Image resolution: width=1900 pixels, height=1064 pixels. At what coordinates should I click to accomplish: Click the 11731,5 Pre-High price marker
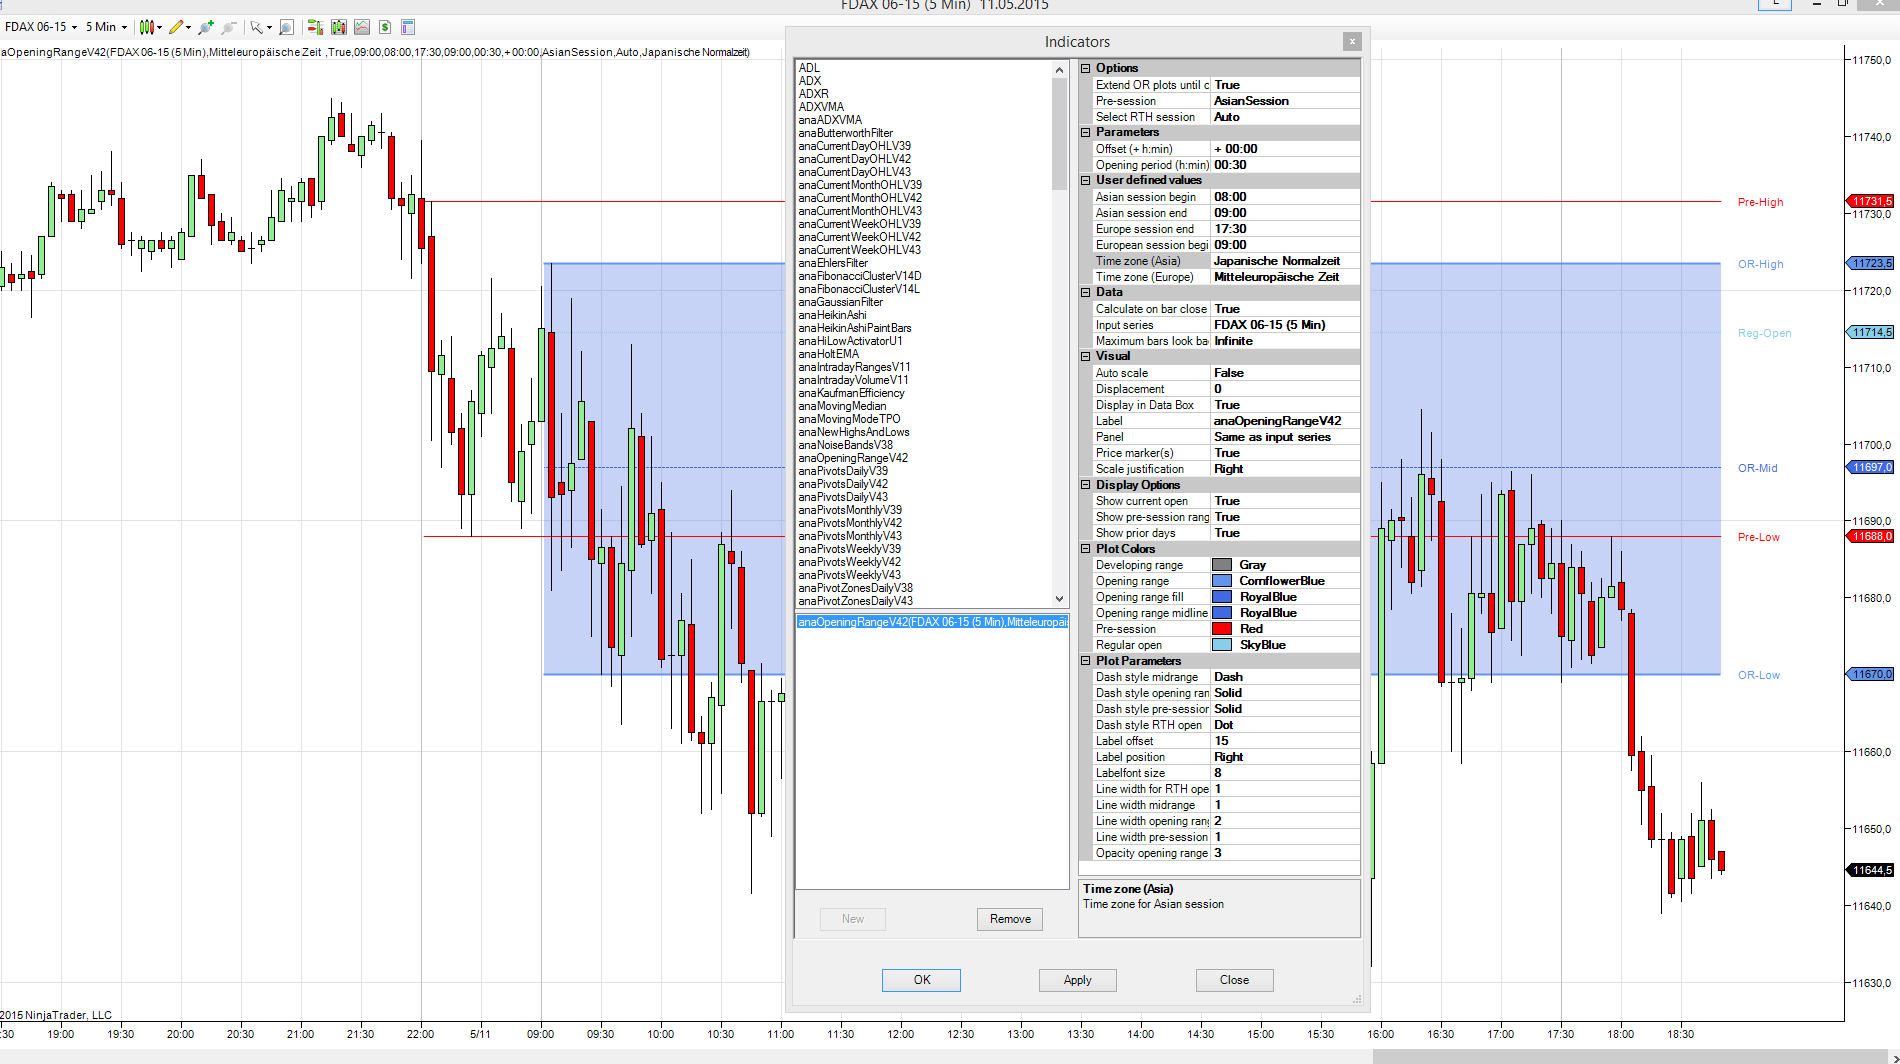click(x=1870, y=201)
